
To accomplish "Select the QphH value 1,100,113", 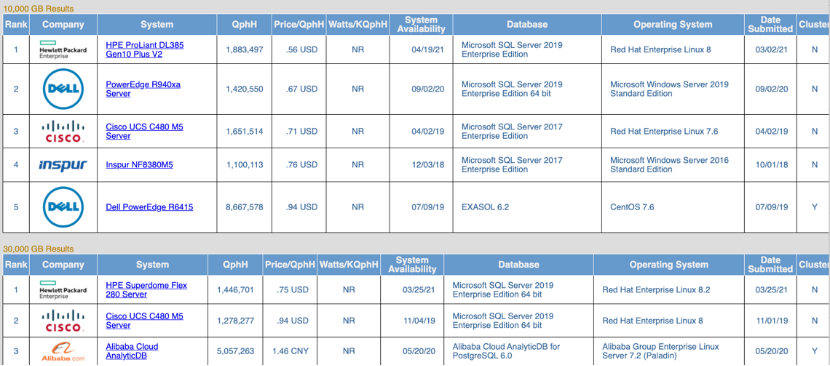I will tap(244, 165).
